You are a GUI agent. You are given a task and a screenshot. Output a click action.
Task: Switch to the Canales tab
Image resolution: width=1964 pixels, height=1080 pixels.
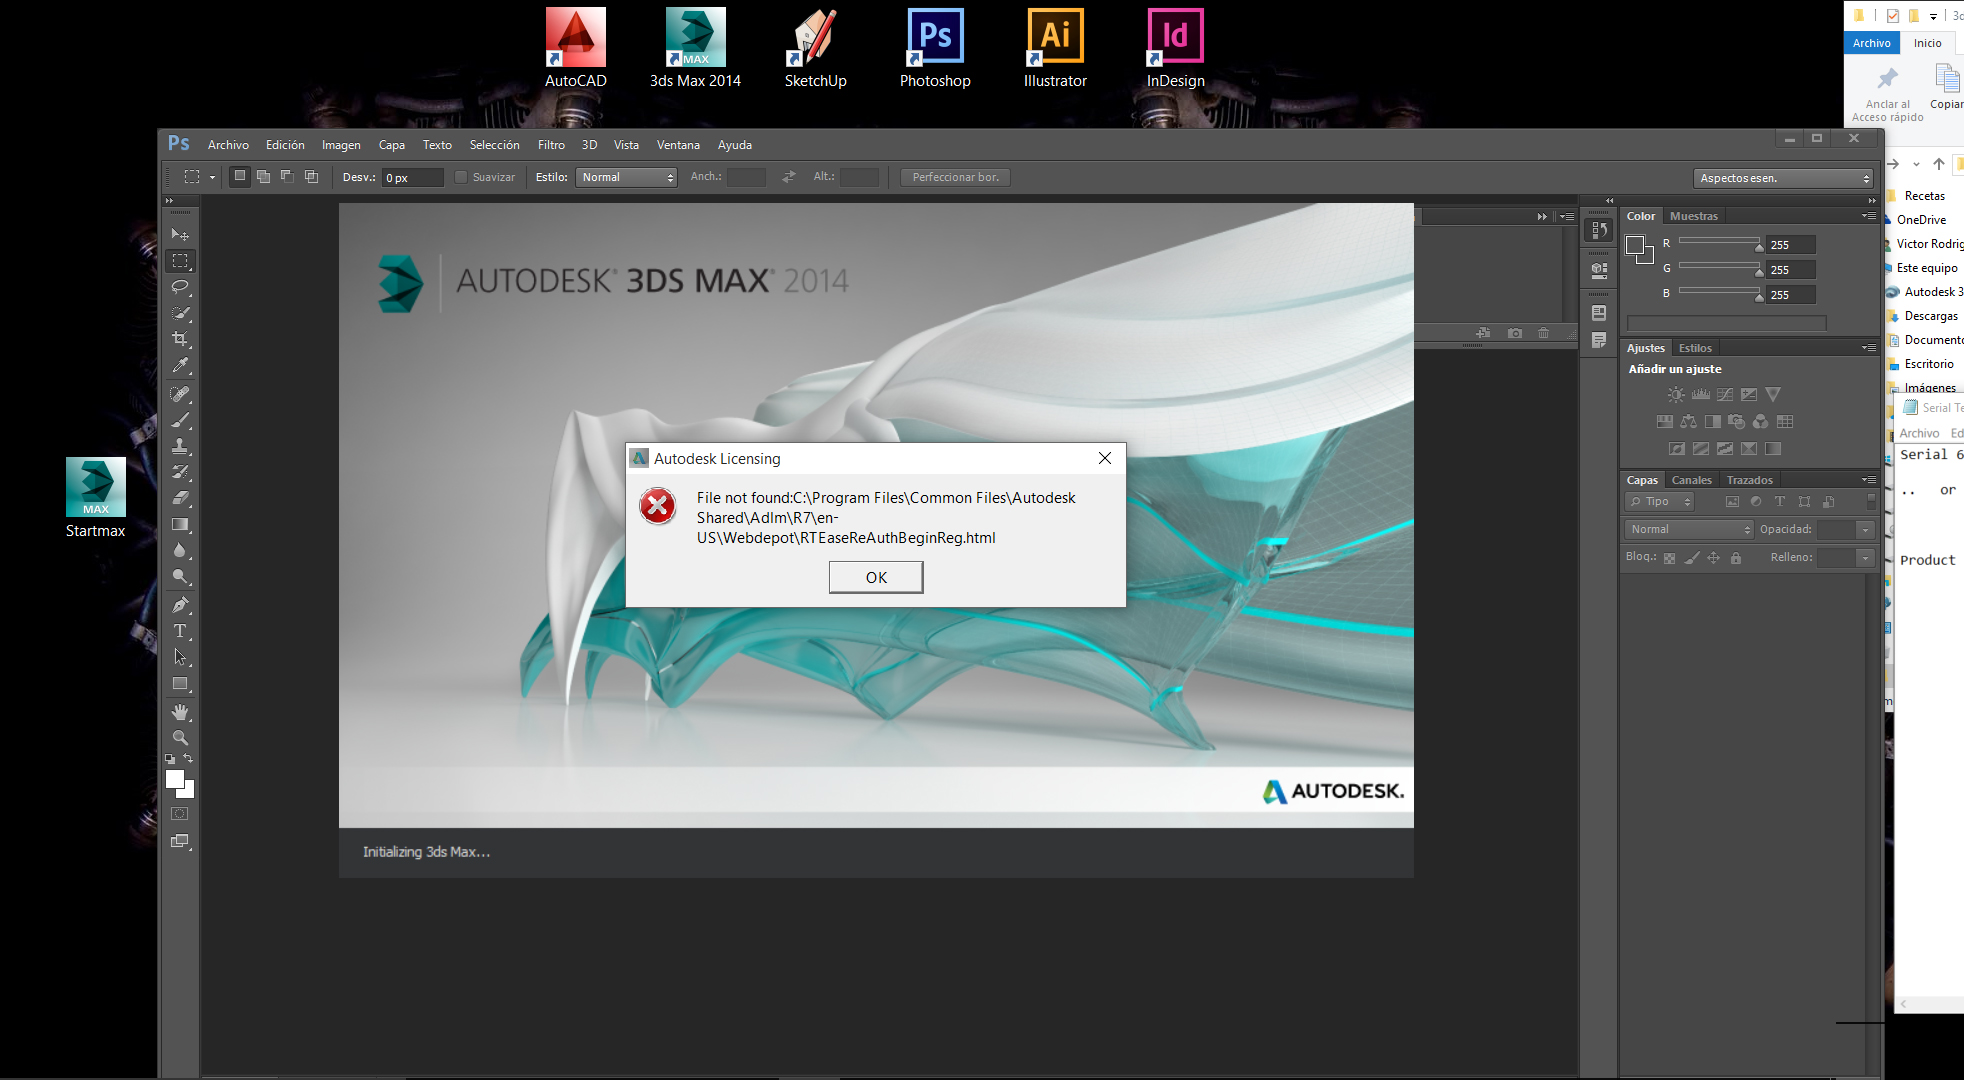coord(1691,480)
